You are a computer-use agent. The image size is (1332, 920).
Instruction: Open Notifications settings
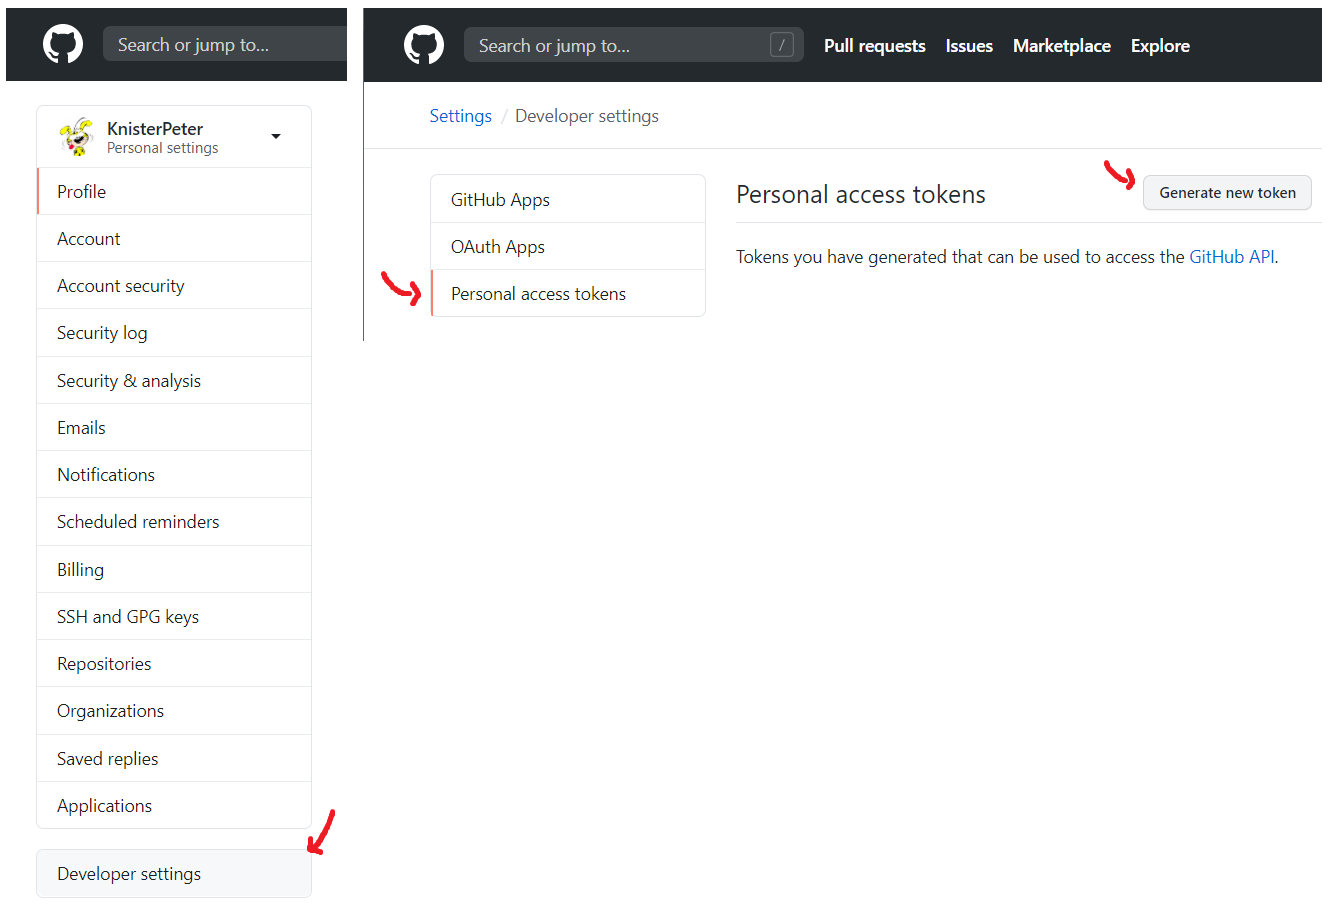(174, 474)
